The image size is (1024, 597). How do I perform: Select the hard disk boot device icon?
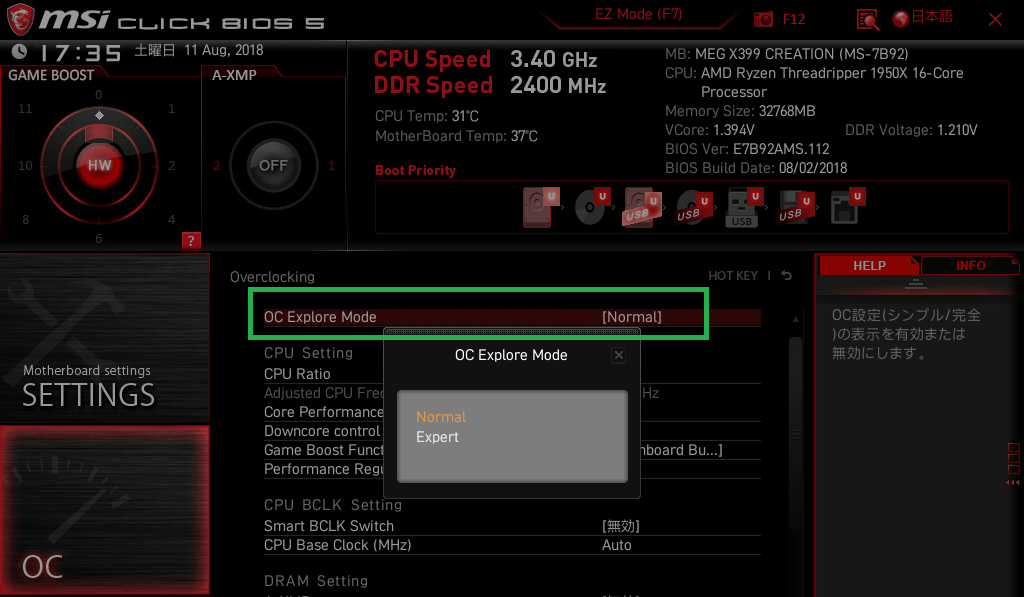[x=541, y=207]
